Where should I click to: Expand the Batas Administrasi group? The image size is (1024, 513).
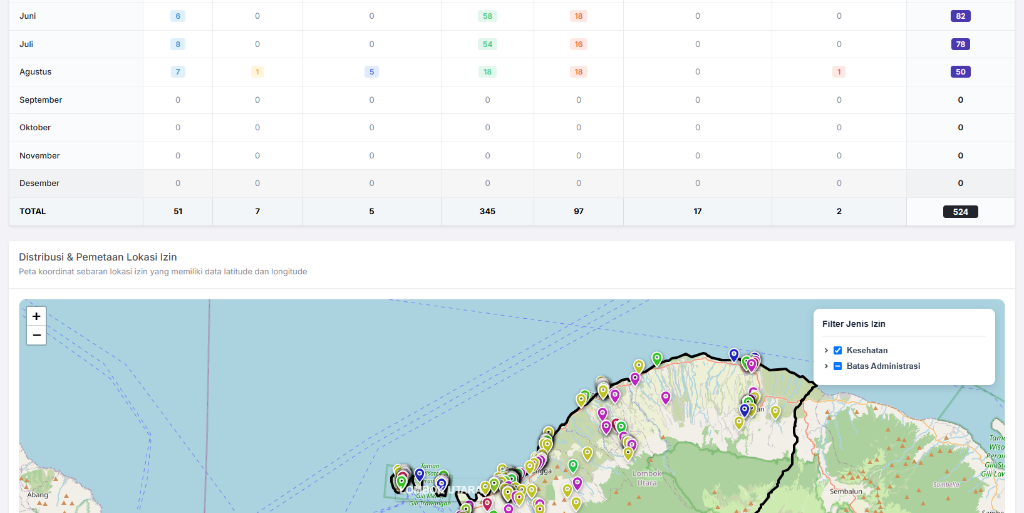826,366
